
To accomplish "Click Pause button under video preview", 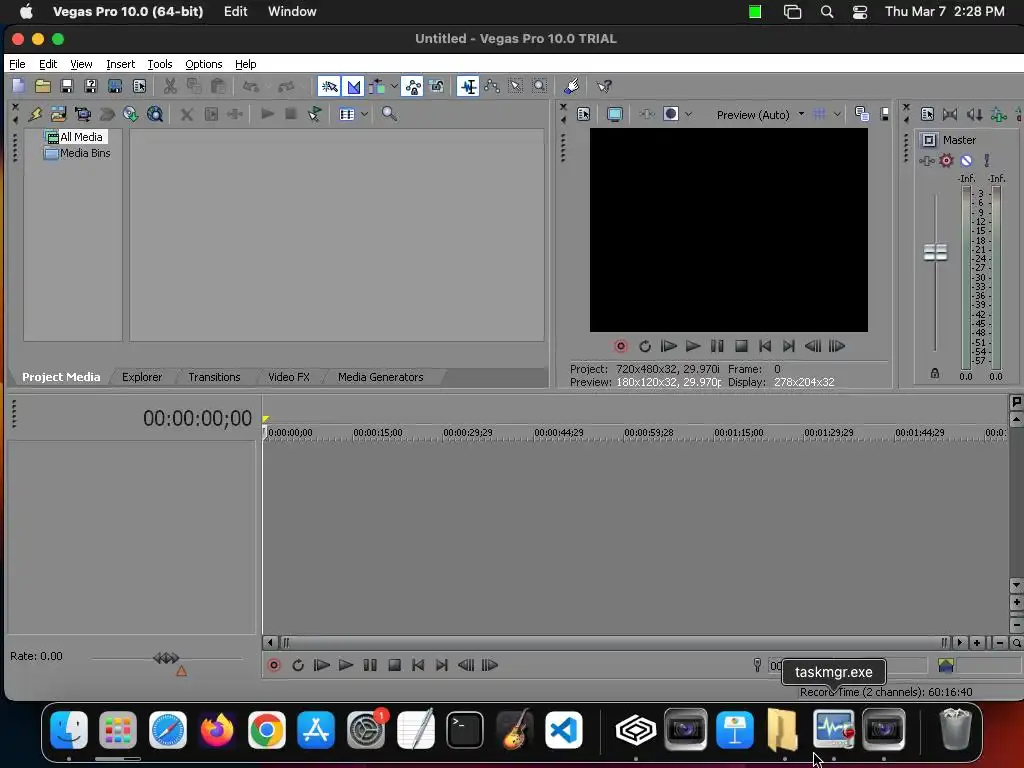I will 717,346.
